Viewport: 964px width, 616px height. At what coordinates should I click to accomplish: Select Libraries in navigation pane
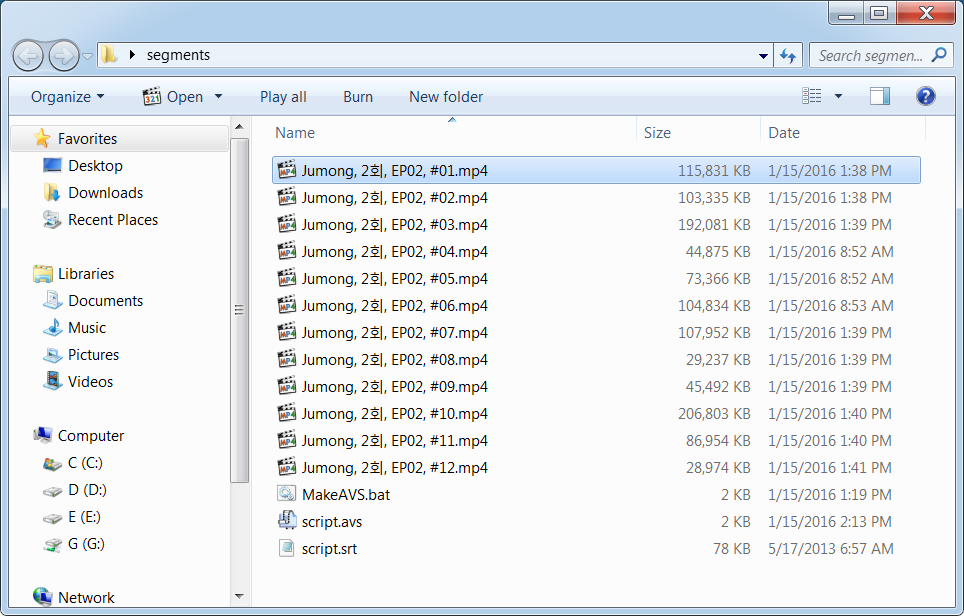[85, 274]
